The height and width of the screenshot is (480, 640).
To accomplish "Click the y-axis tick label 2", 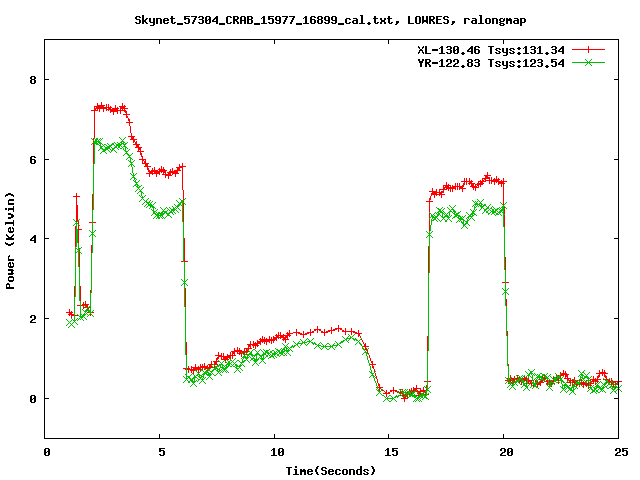I will point(33,319).
